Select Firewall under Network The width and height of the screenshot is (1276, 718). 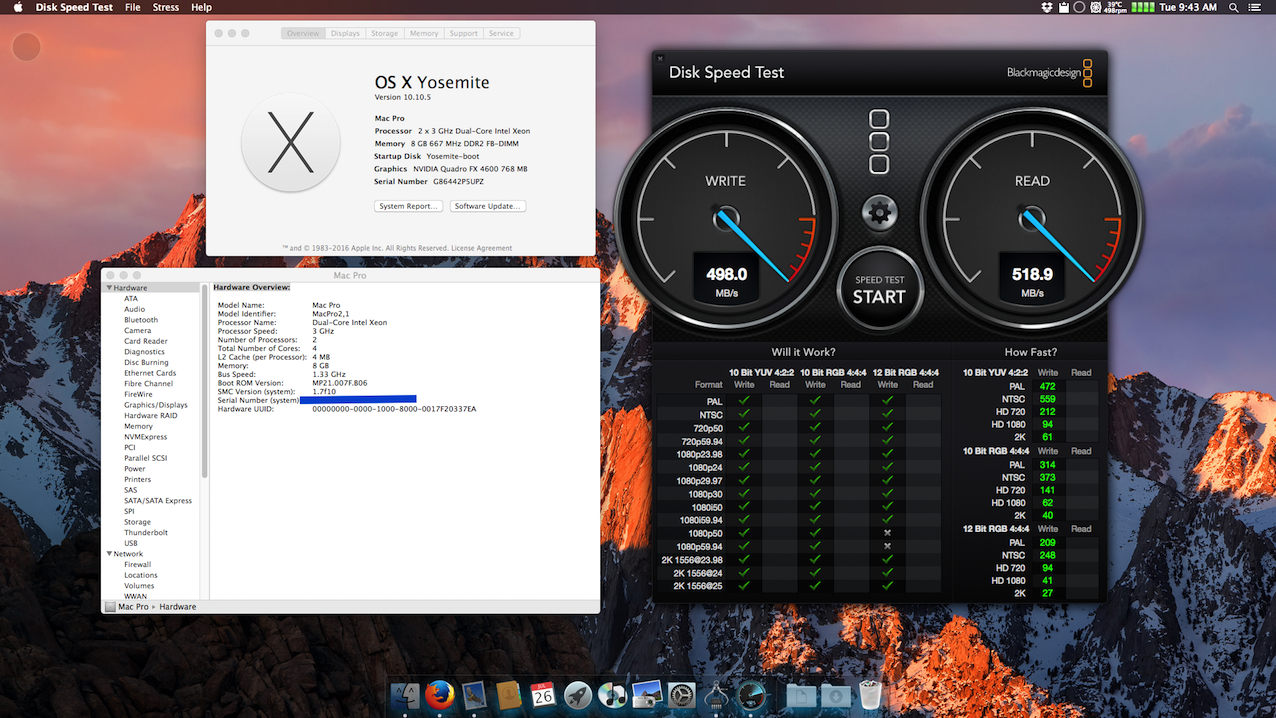(x=138, y=565)
